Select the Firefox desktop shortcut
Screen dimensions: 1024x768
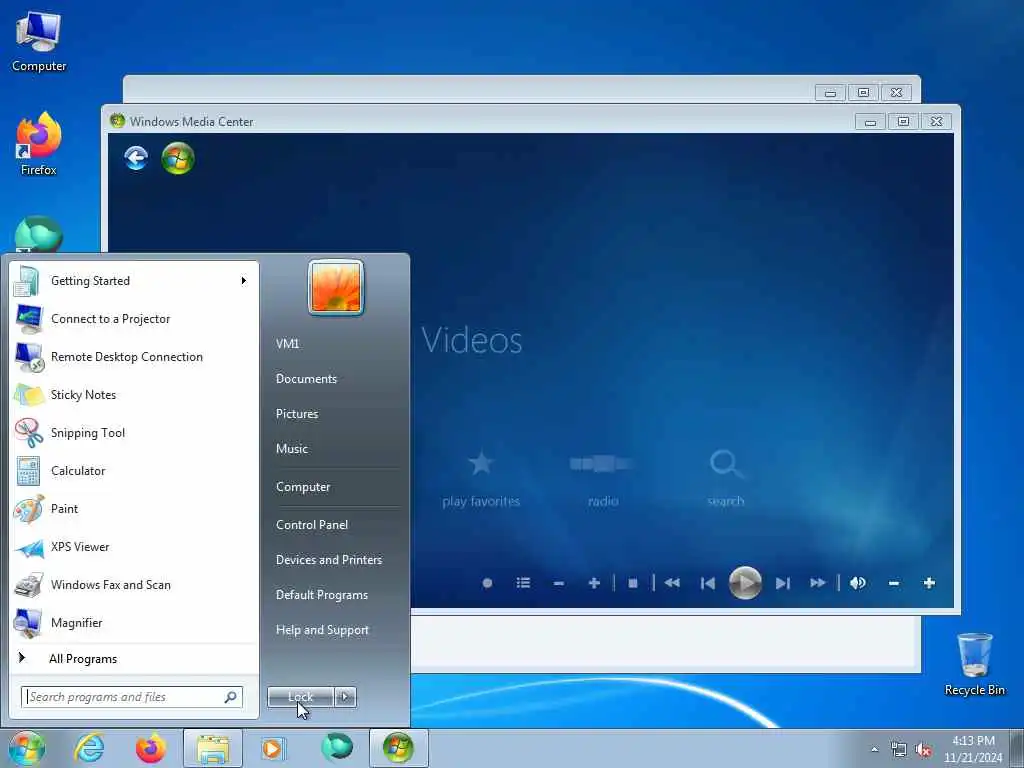coord(39,144)
